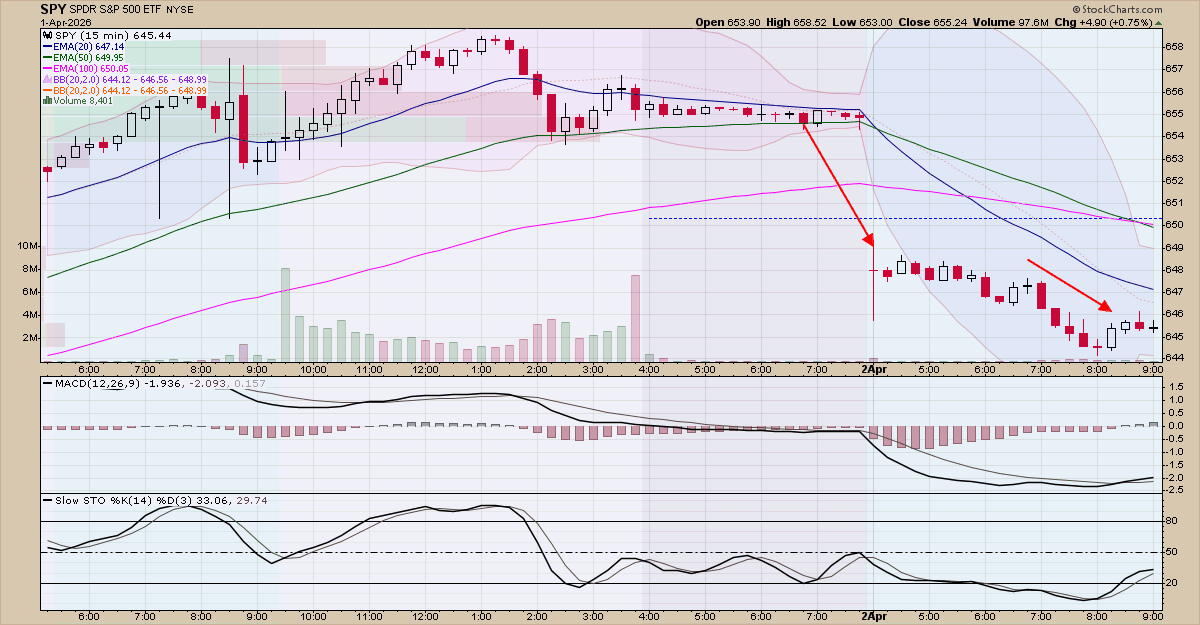Screen dimensions: 1200x625
Task: Click the 656 price axis label
Action: [1175, 91]
